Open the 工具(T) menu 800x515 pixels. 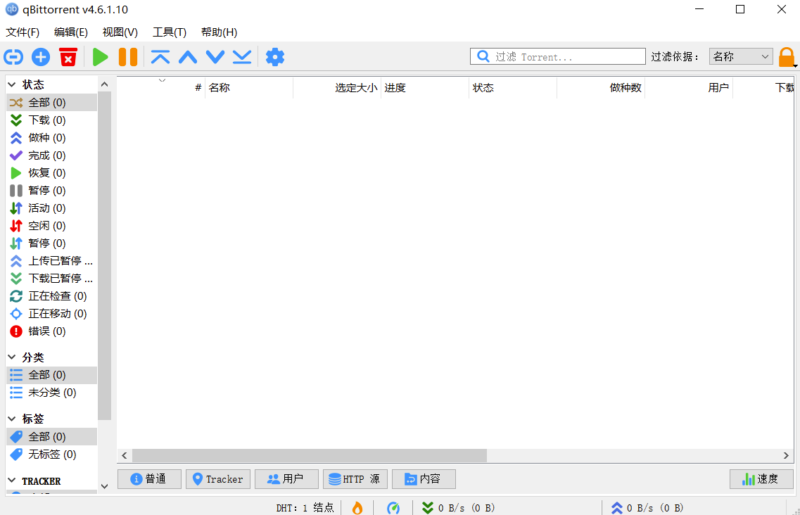point(169,32)
